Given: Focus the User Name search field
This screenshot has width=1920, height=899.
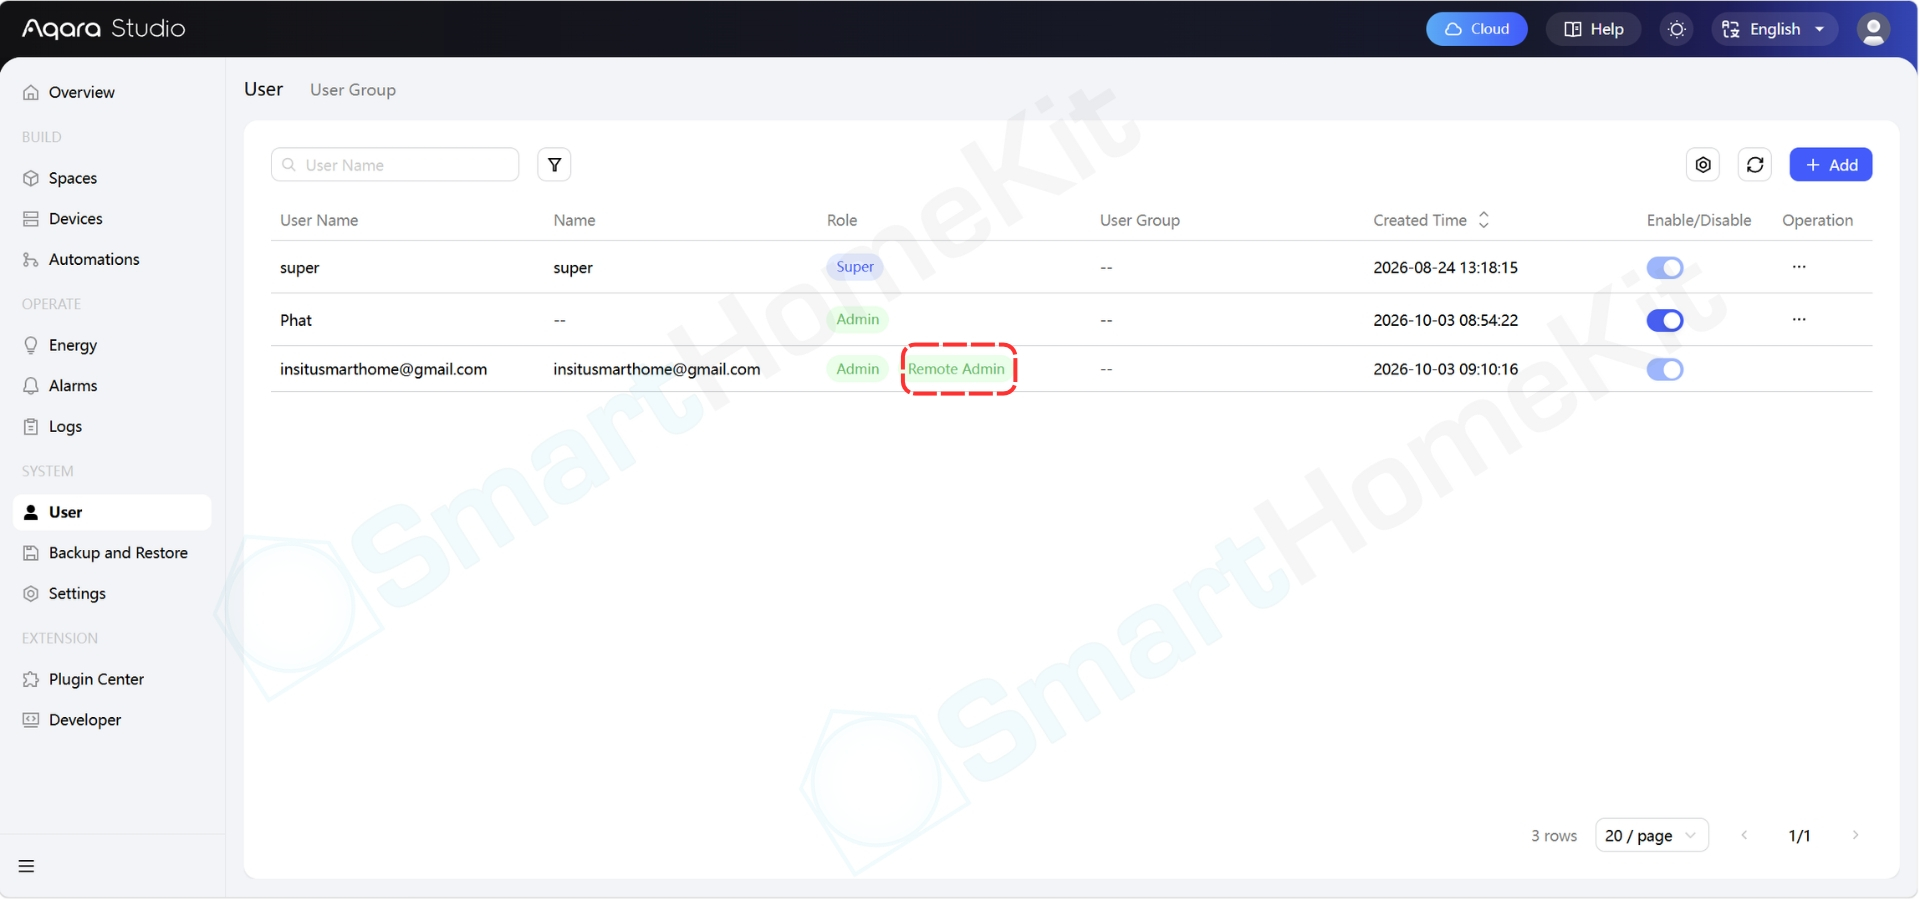Looking at the screenshot, I should coord(395,165).
